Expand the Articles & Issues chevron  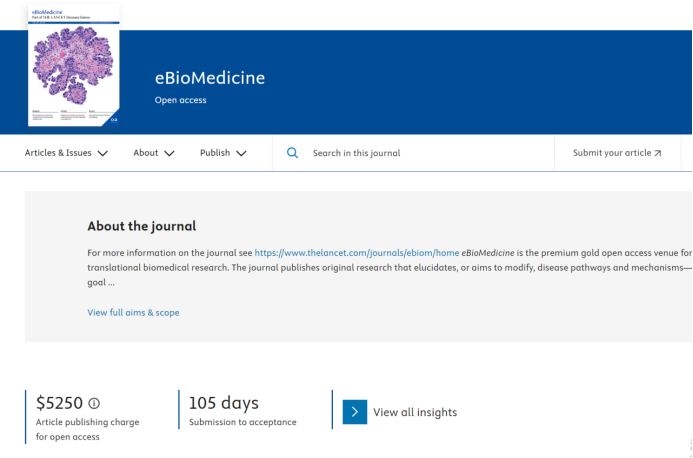pyautogui.click(x=103, y=153)
